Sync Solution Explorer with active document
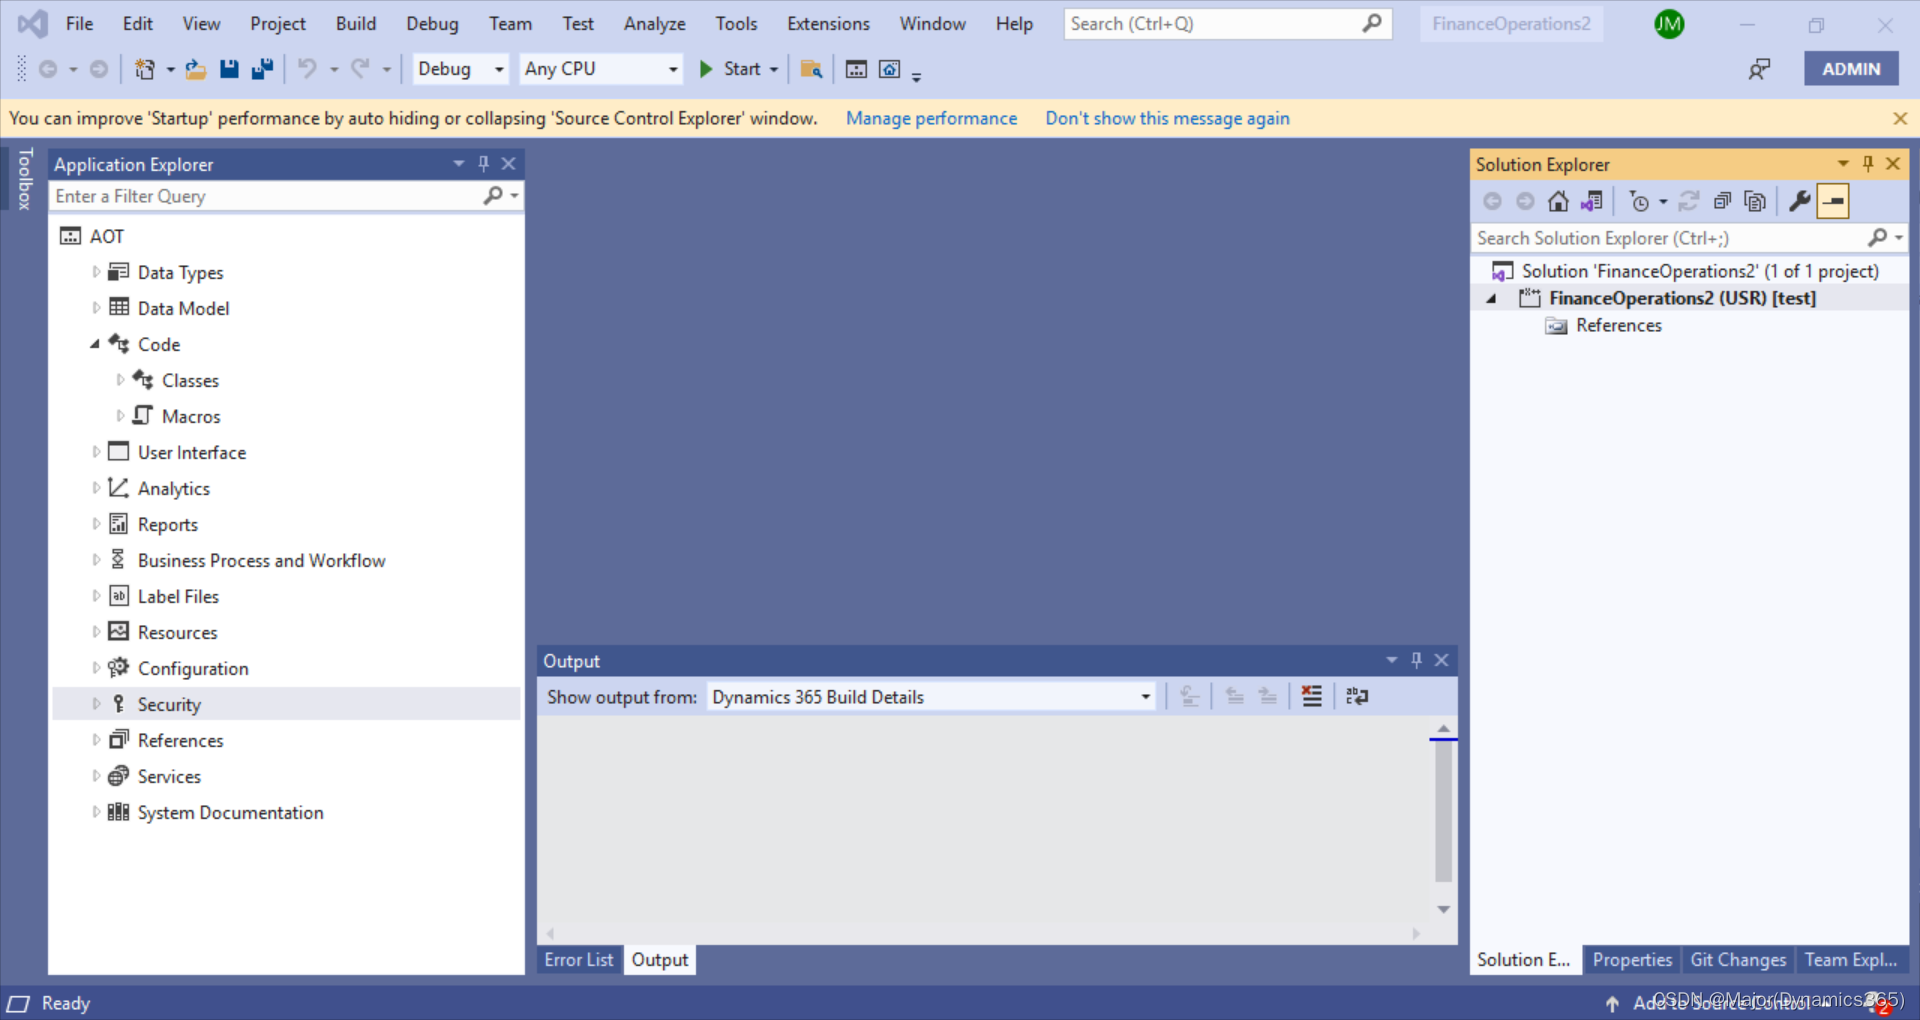The width and height of the screenshot is (1920, 1020). (1593, 200)
